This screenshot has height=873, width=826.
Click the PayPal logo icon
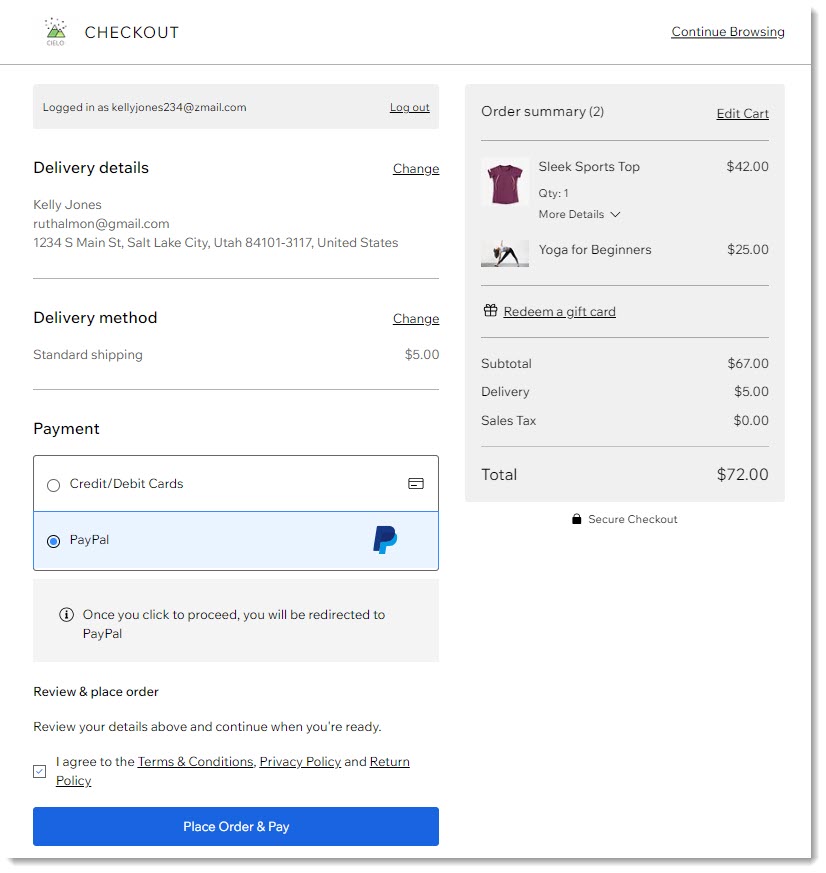pos(385,540)
